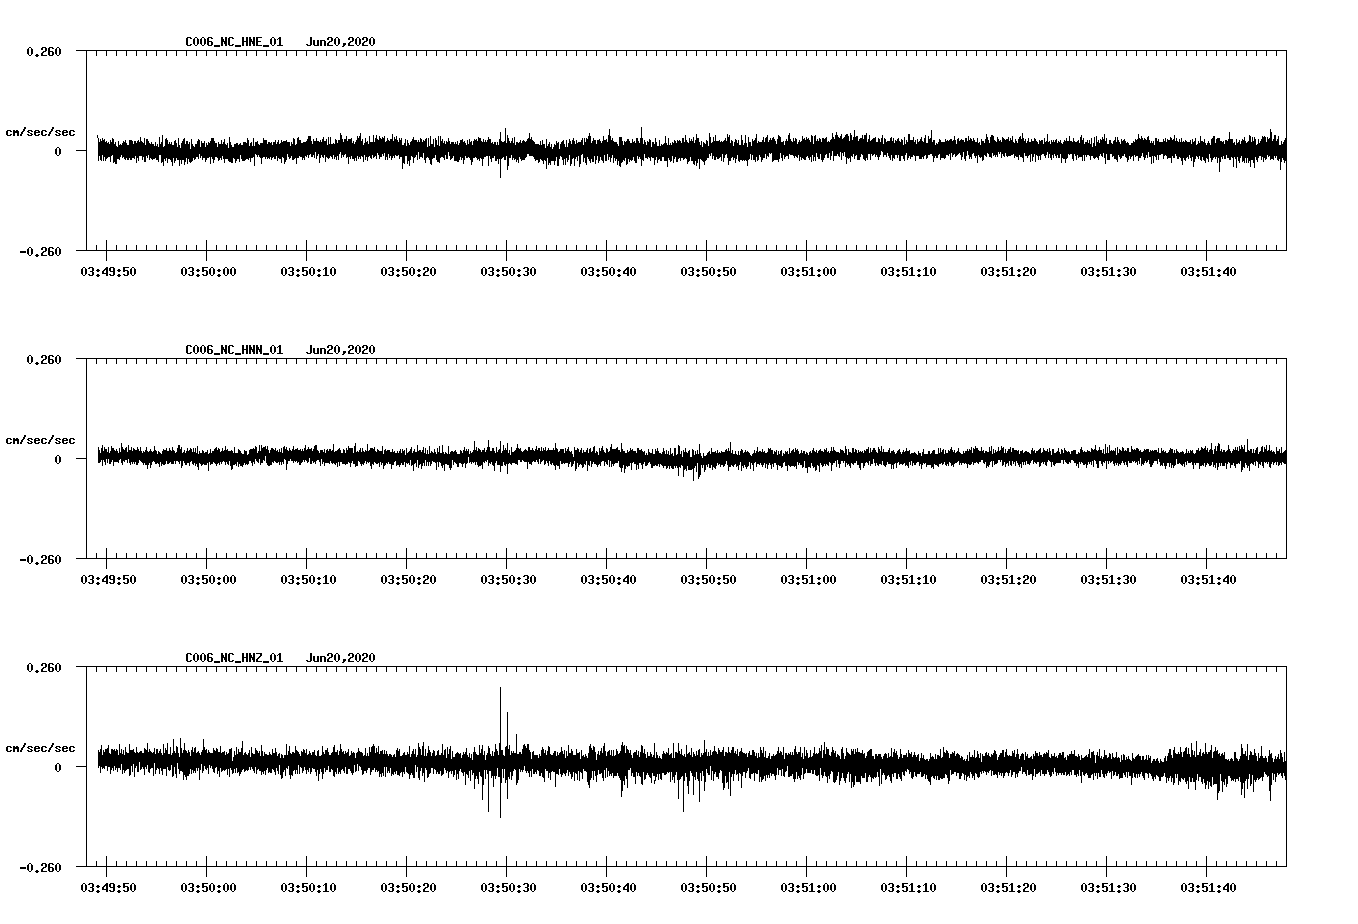Select 03:50:00 time label under HNE plot
The height and width of the screenshot is (924, 1358).
point(208,272)
